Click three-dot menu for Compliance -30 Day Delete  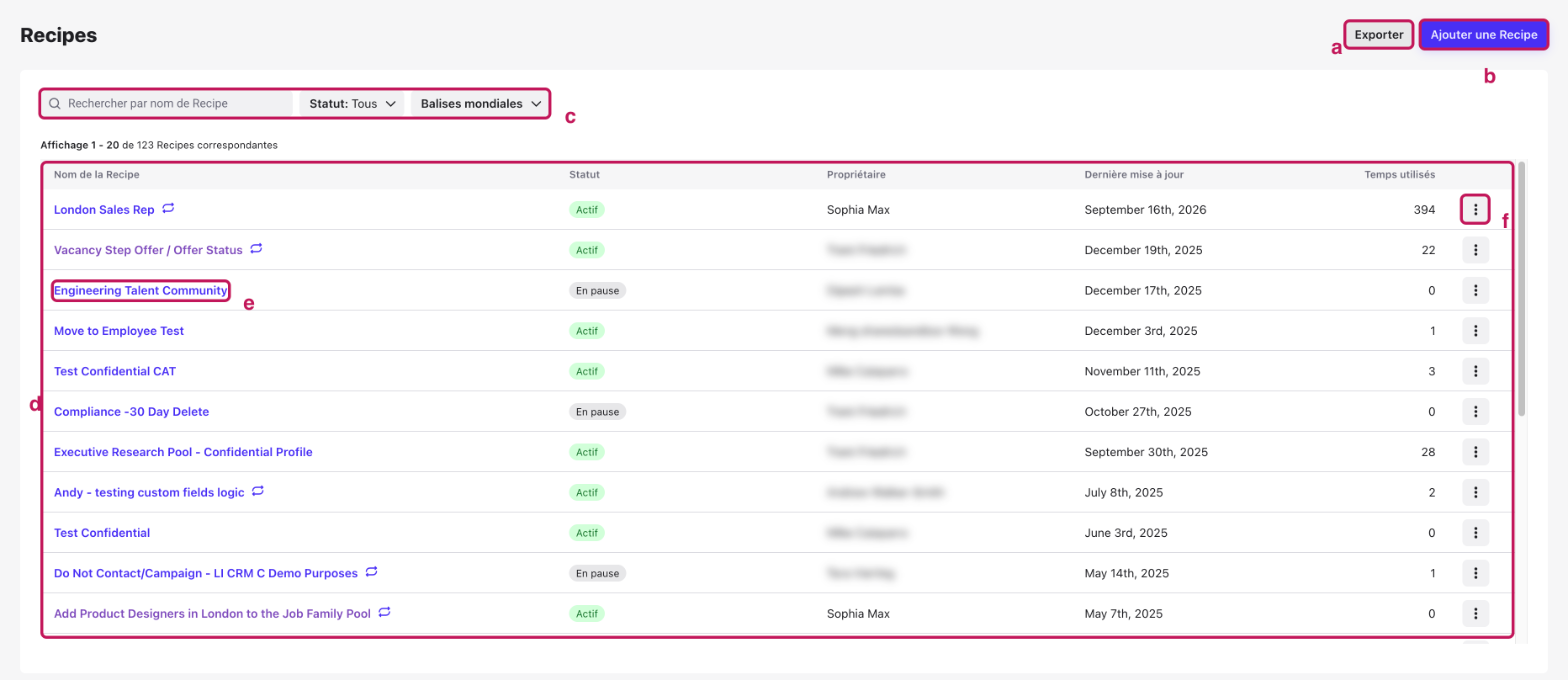[x=1475, y=411]
